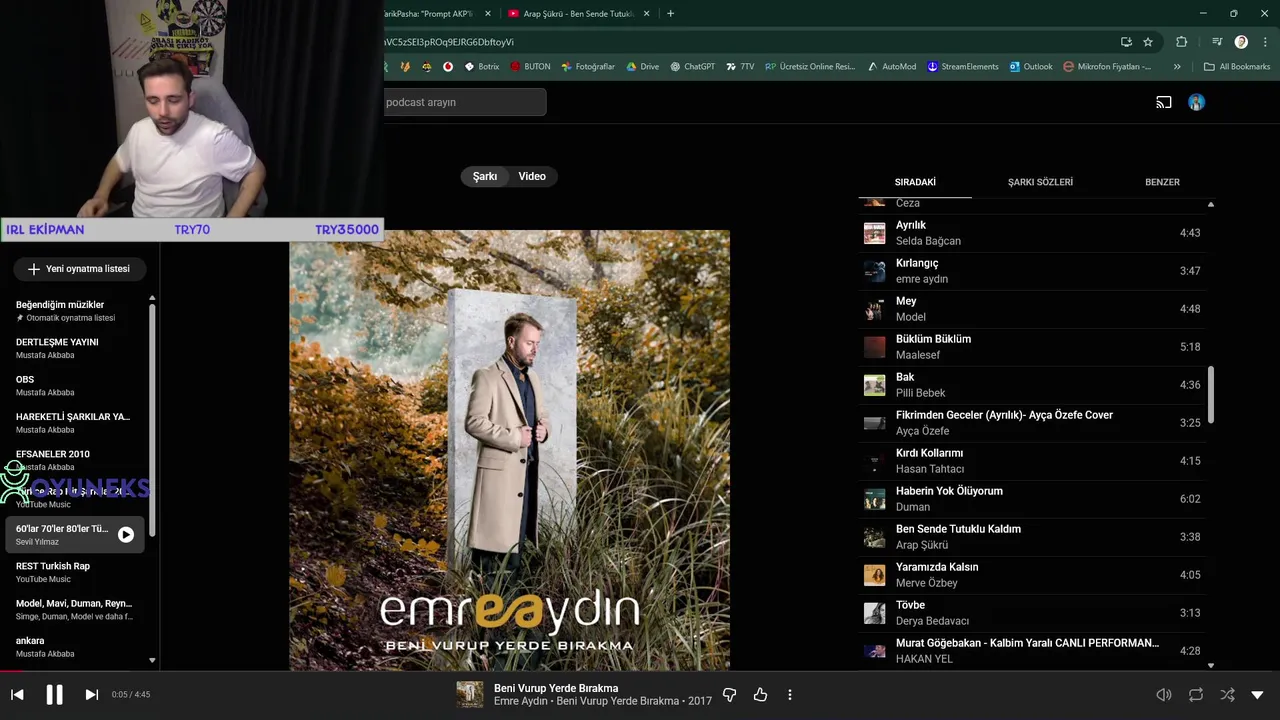This screenshot has width=1280, height=720.
Task: Open the 7TV bookmark
Action: 740,67
